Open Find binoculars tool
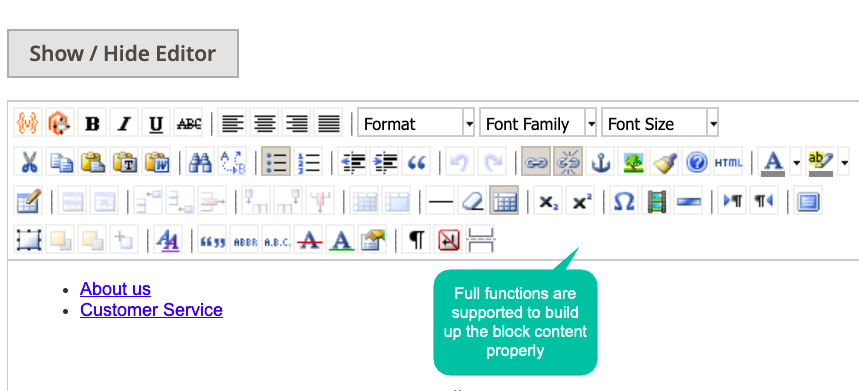 (x=200, y=162)
